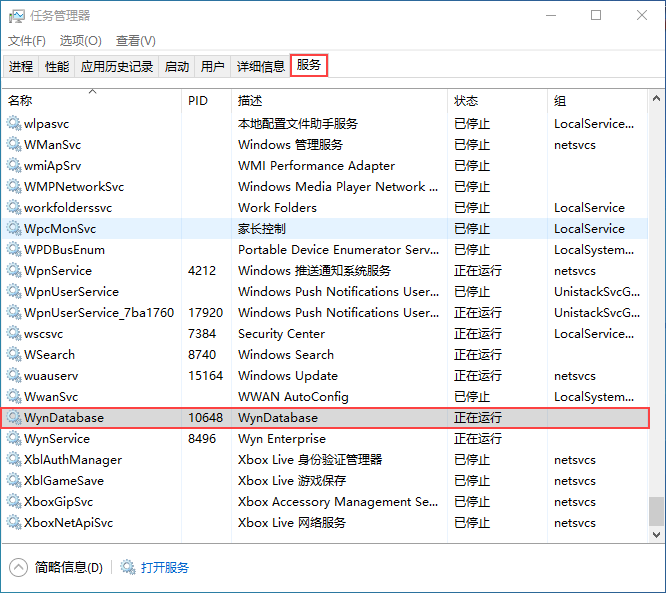The height and width of the screenshot is (593, 666).
Task: Switch to the 用户 tab
Action: click(212, 66)
